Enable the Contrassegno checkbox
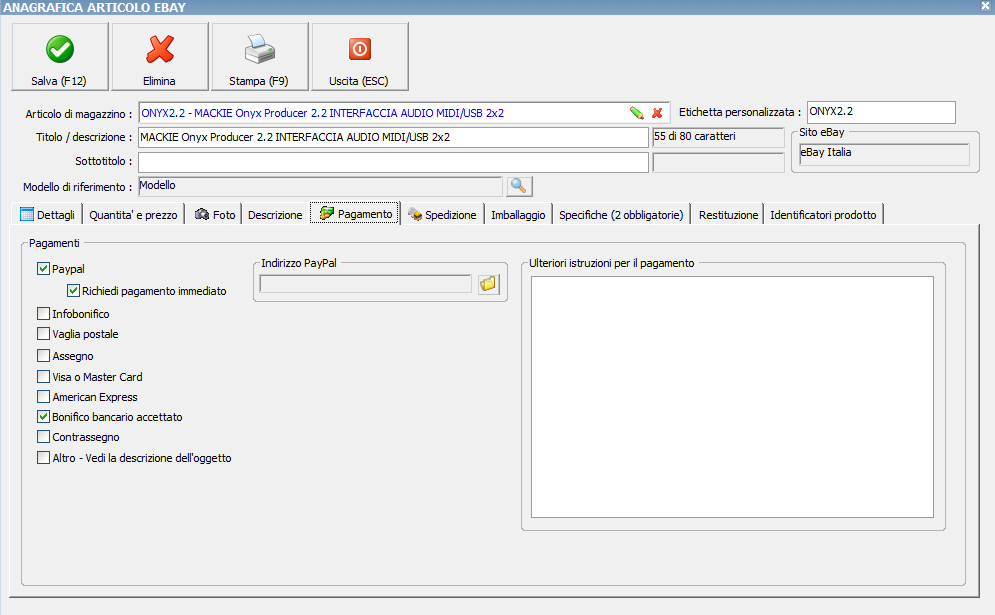Viewport: 995px width, 615px height. point(43,437)
